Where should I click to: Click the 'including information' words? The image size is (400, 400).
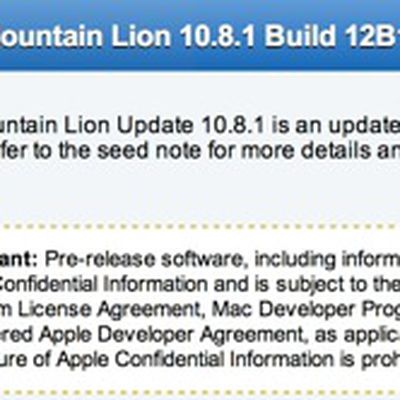pos(327,259)
